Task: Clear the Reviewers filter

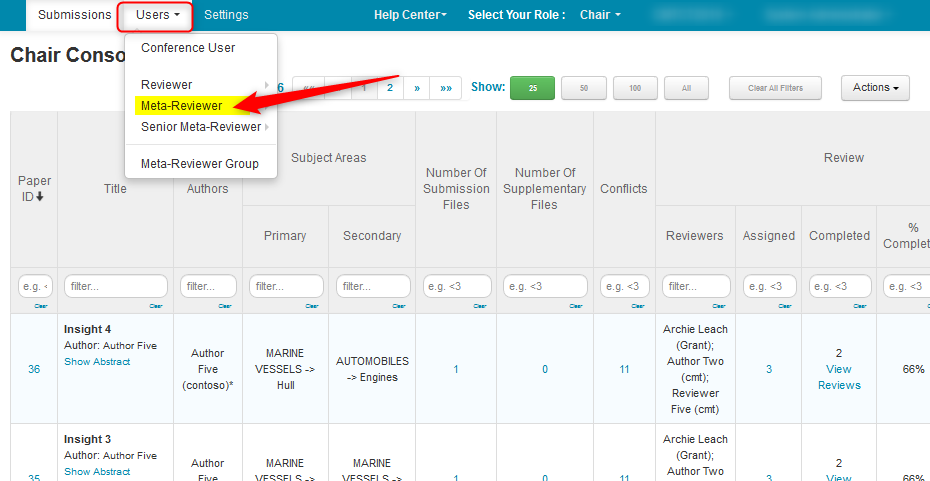Action: pyautogui.click(x=719, y=306)
